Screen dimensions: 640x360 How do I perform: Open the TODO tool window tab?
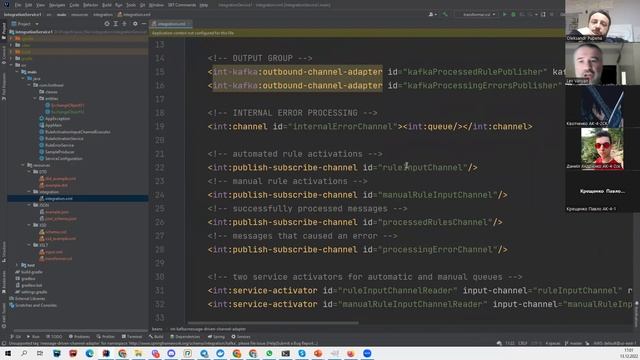(54, 337)
